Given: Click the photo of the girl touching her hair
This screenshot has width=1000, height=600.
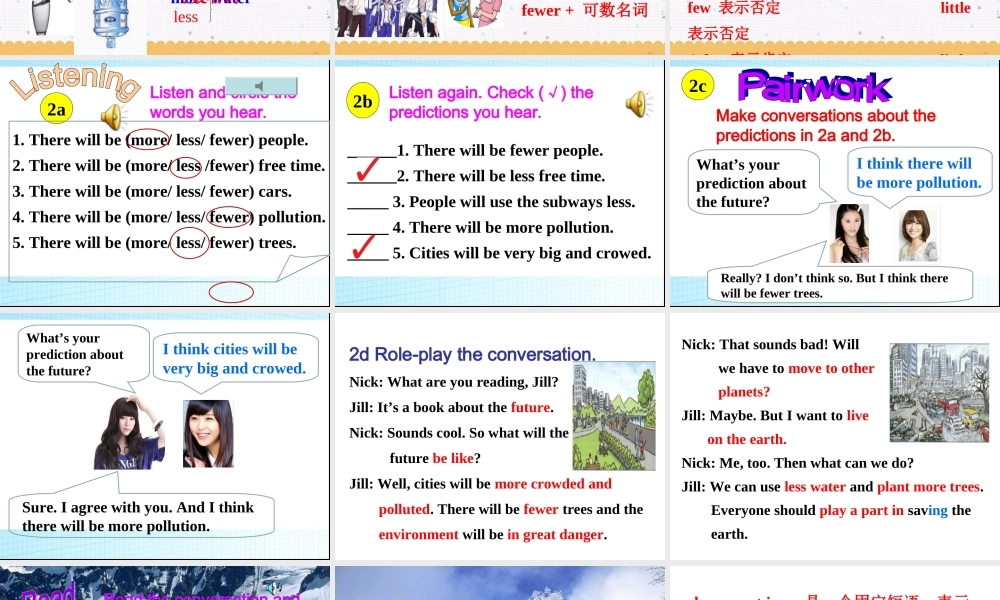Looking at the screenshot, I should click(x=129, y=433).
